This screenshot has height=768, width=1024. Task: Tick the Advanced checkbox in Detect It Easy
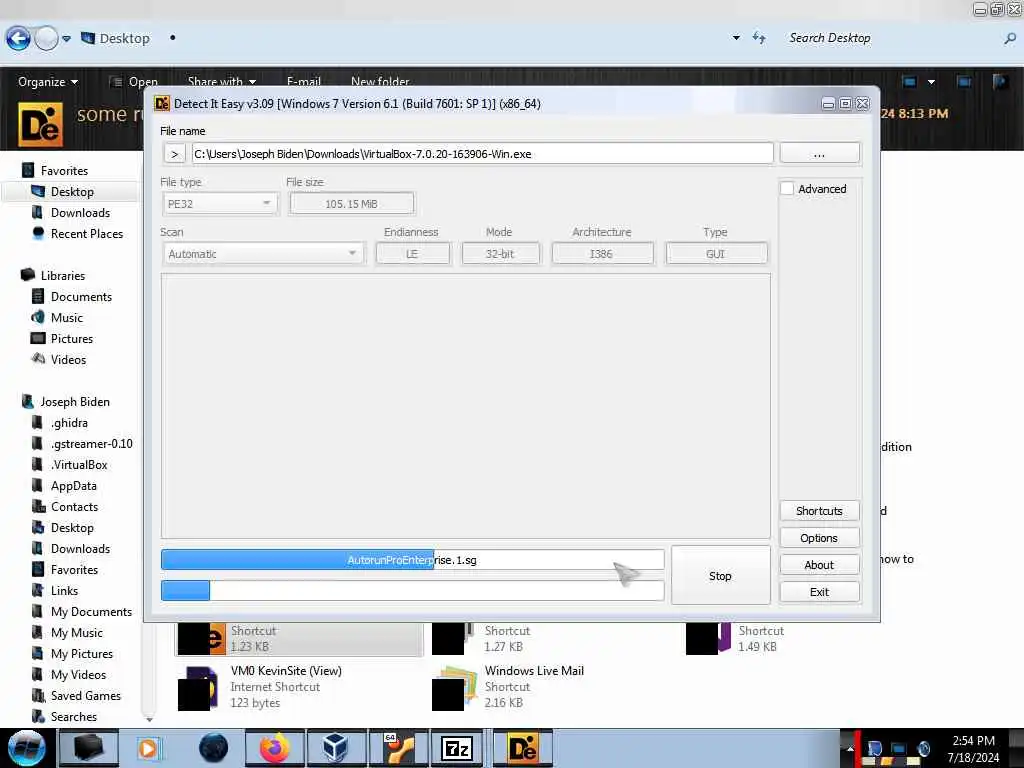787,189
